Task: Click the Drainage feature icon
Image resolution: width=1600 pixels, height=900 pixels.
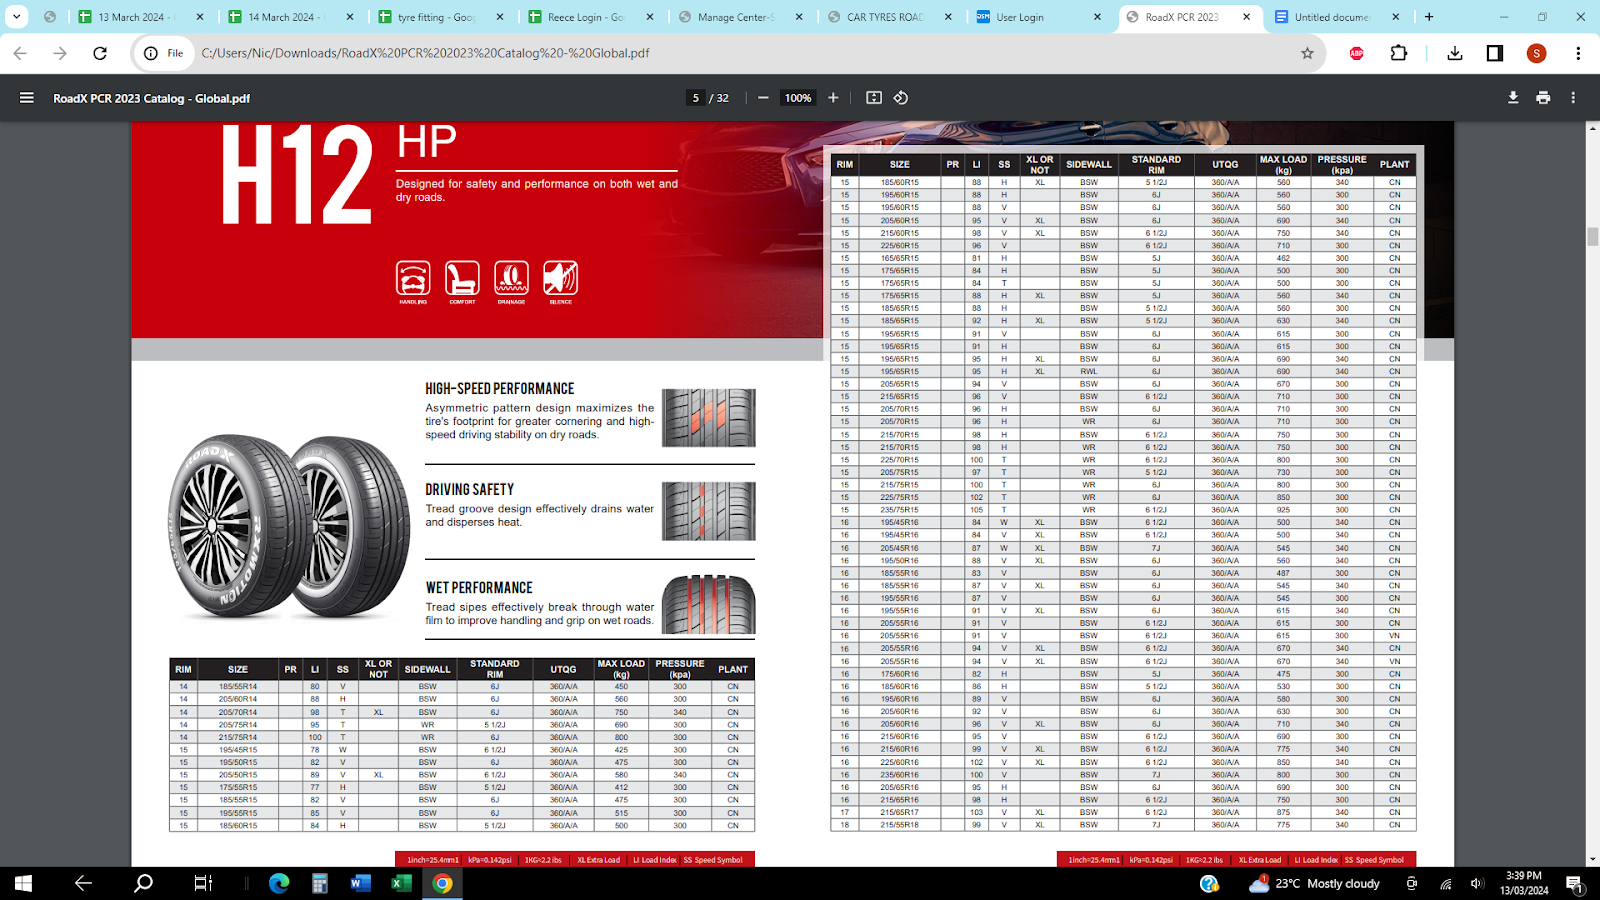Action: 511,278
